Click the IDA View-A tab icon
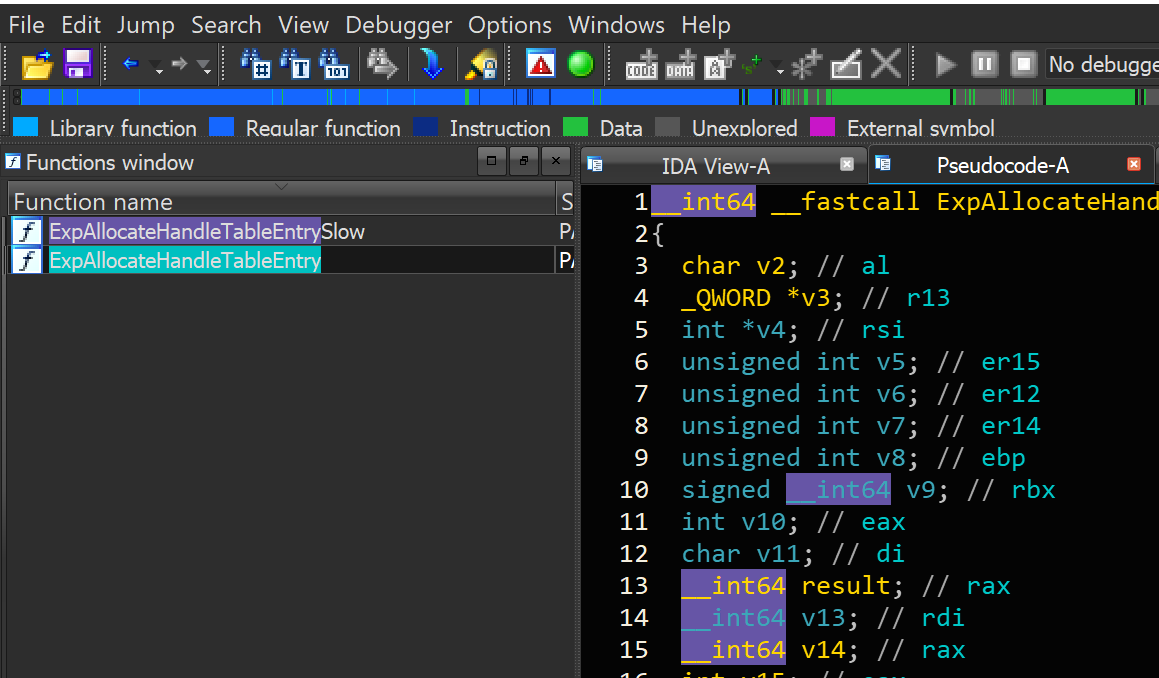This screenshot has width=1159, height=678. (595, 164)
